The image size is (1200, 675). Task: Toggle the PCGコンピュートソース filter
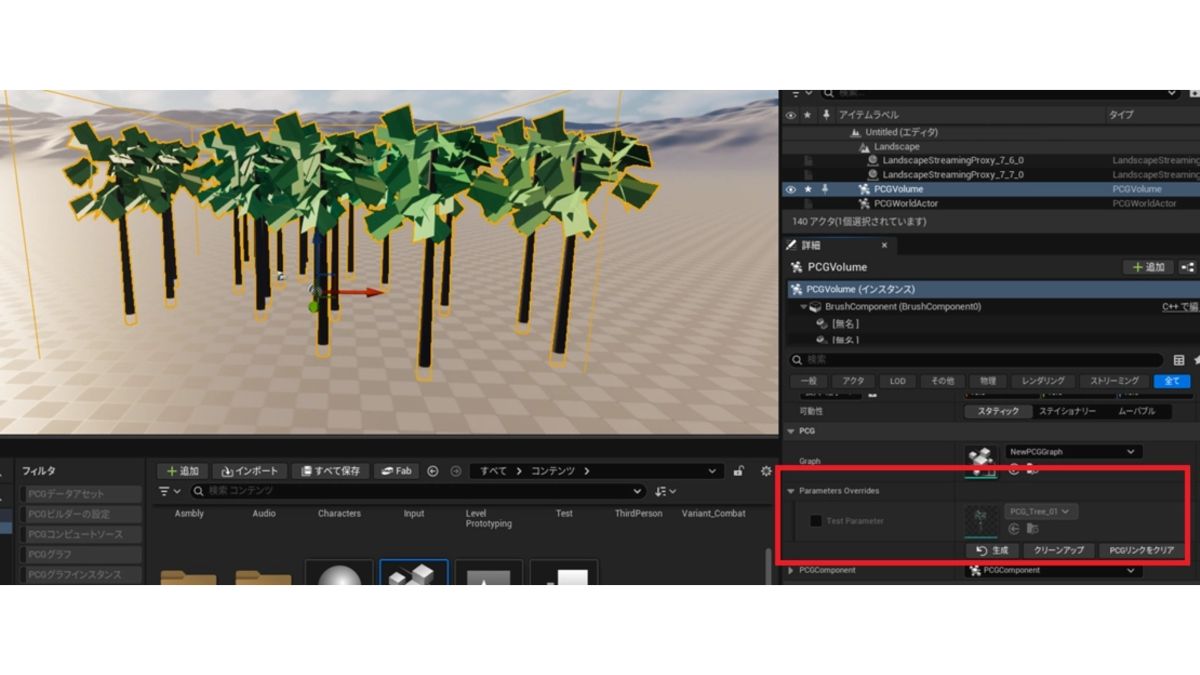pos(80,534)
